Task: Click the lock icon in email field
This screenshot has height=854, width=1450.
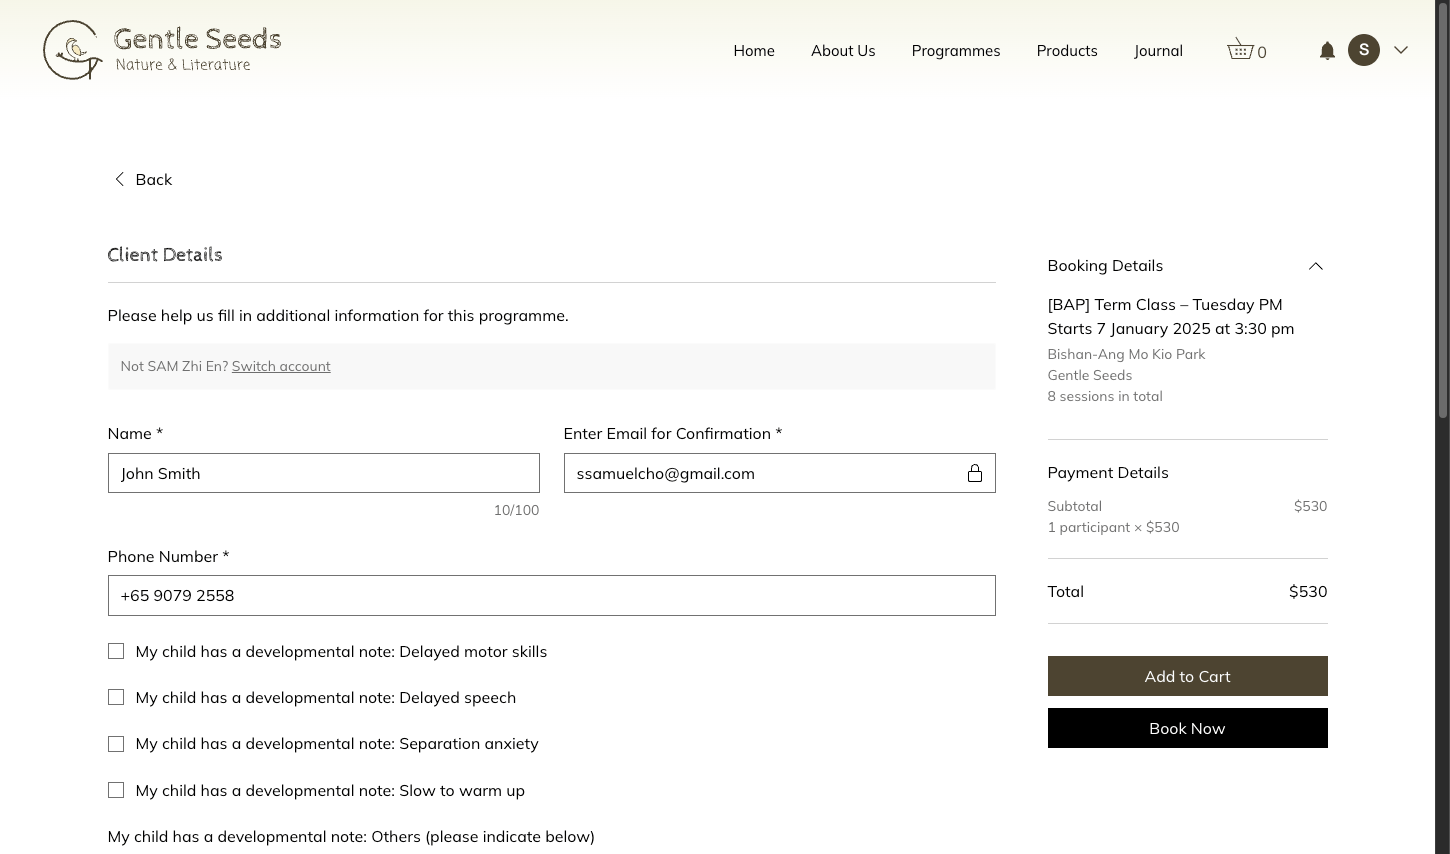Action: 975,473
